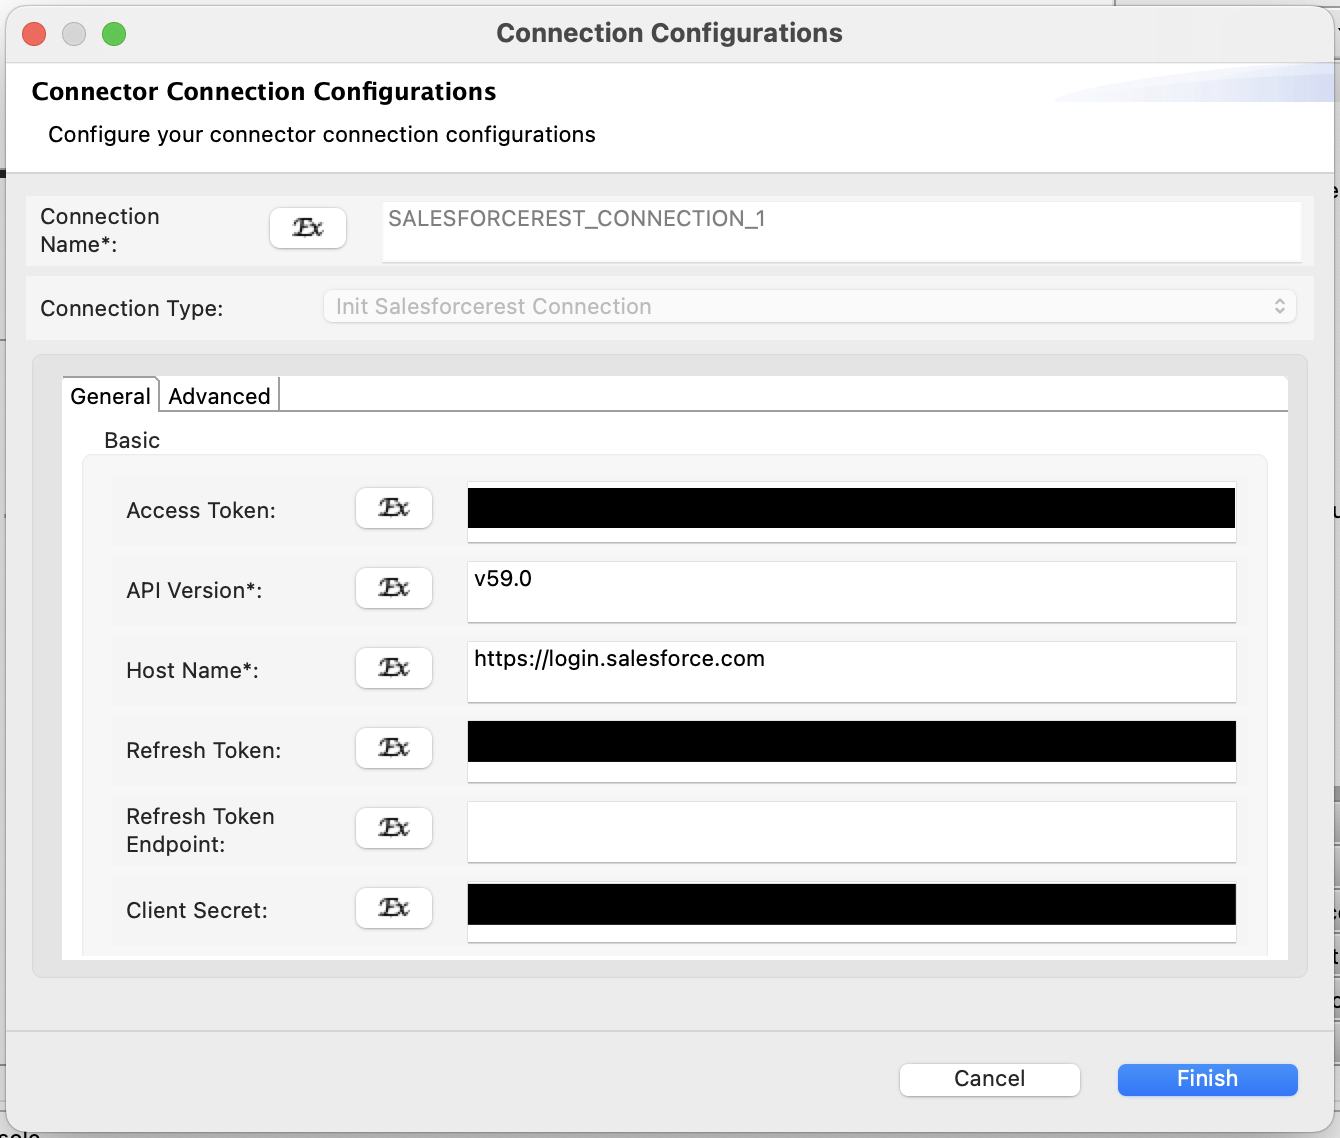Click 'Connector Connection Configurations' heading
1340x1138 pixels.
[264, 92]
